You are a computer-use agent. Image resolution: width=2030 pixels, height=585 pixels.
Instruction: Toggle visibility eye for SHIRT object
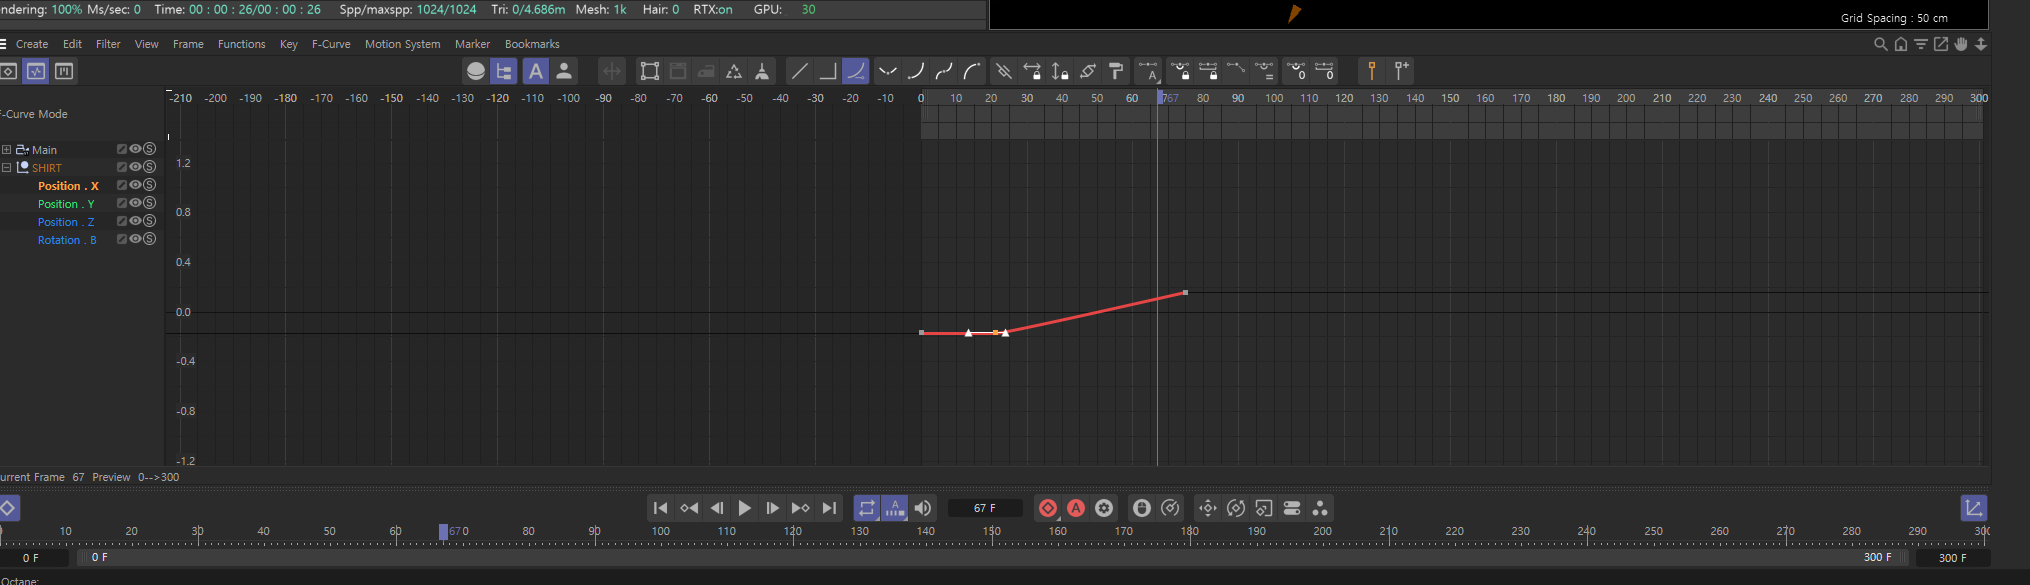[x=135, y=167]
